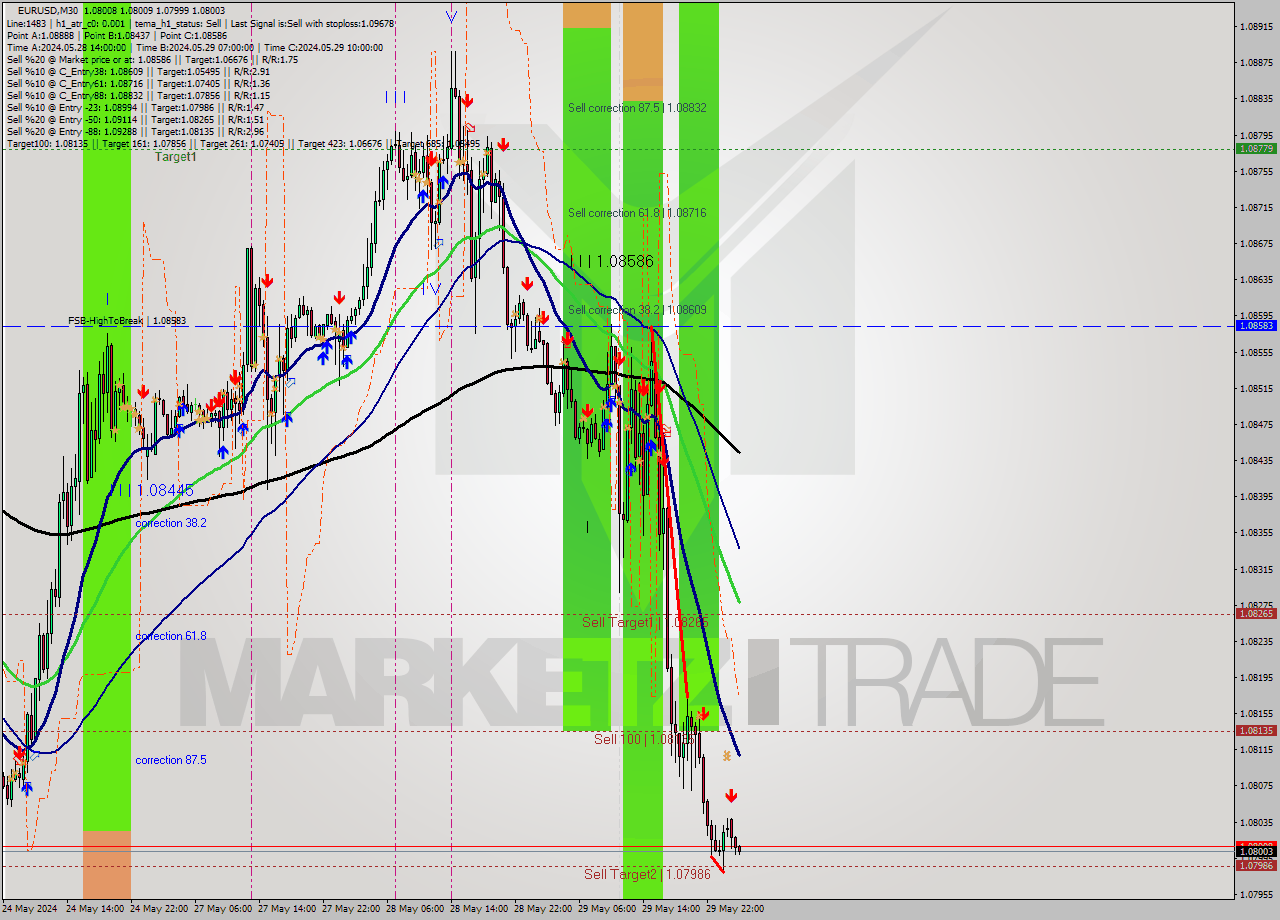Click the 28 May 14:00 time label

[x=479, y=909]
